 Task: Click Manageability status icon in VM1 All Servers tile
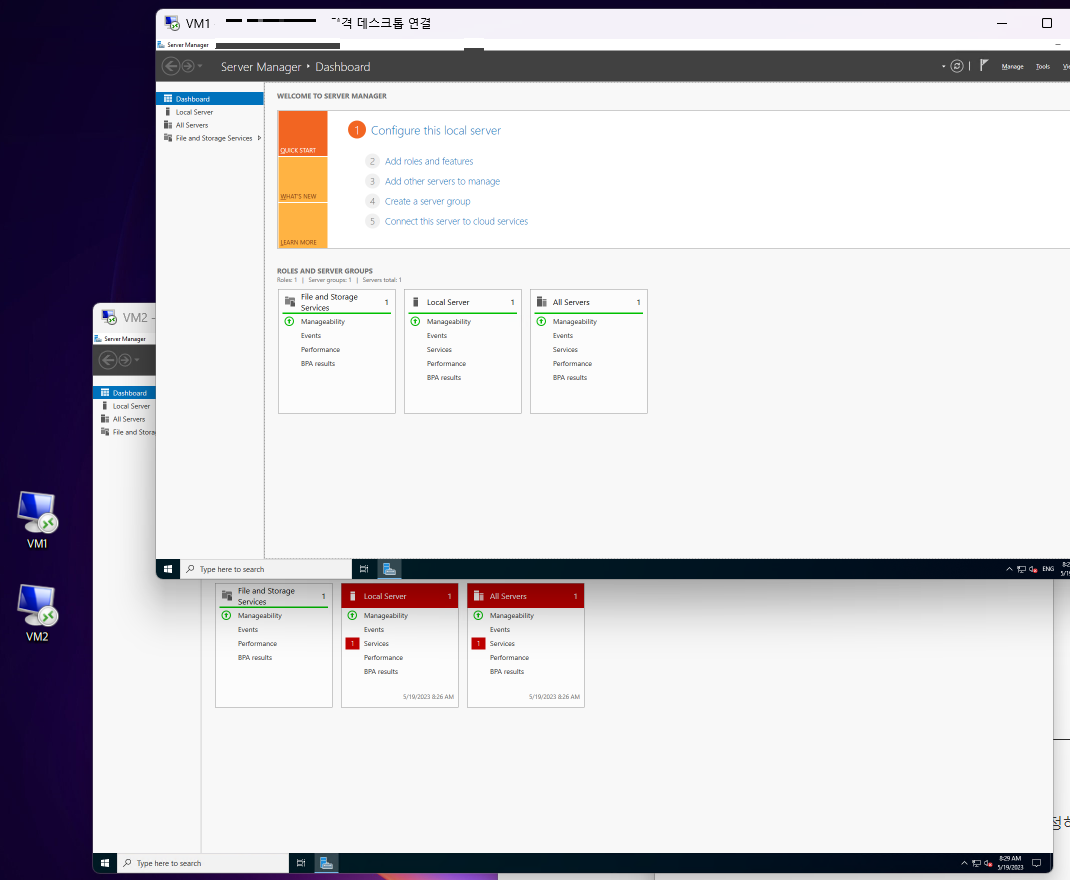[541, 321]
